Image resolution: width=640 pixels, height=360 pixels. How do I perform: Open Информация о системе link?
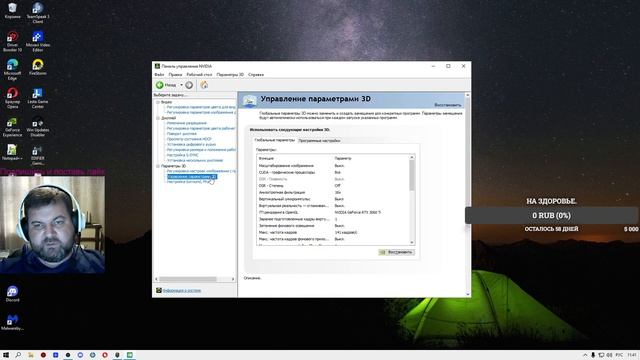[182, 290]
